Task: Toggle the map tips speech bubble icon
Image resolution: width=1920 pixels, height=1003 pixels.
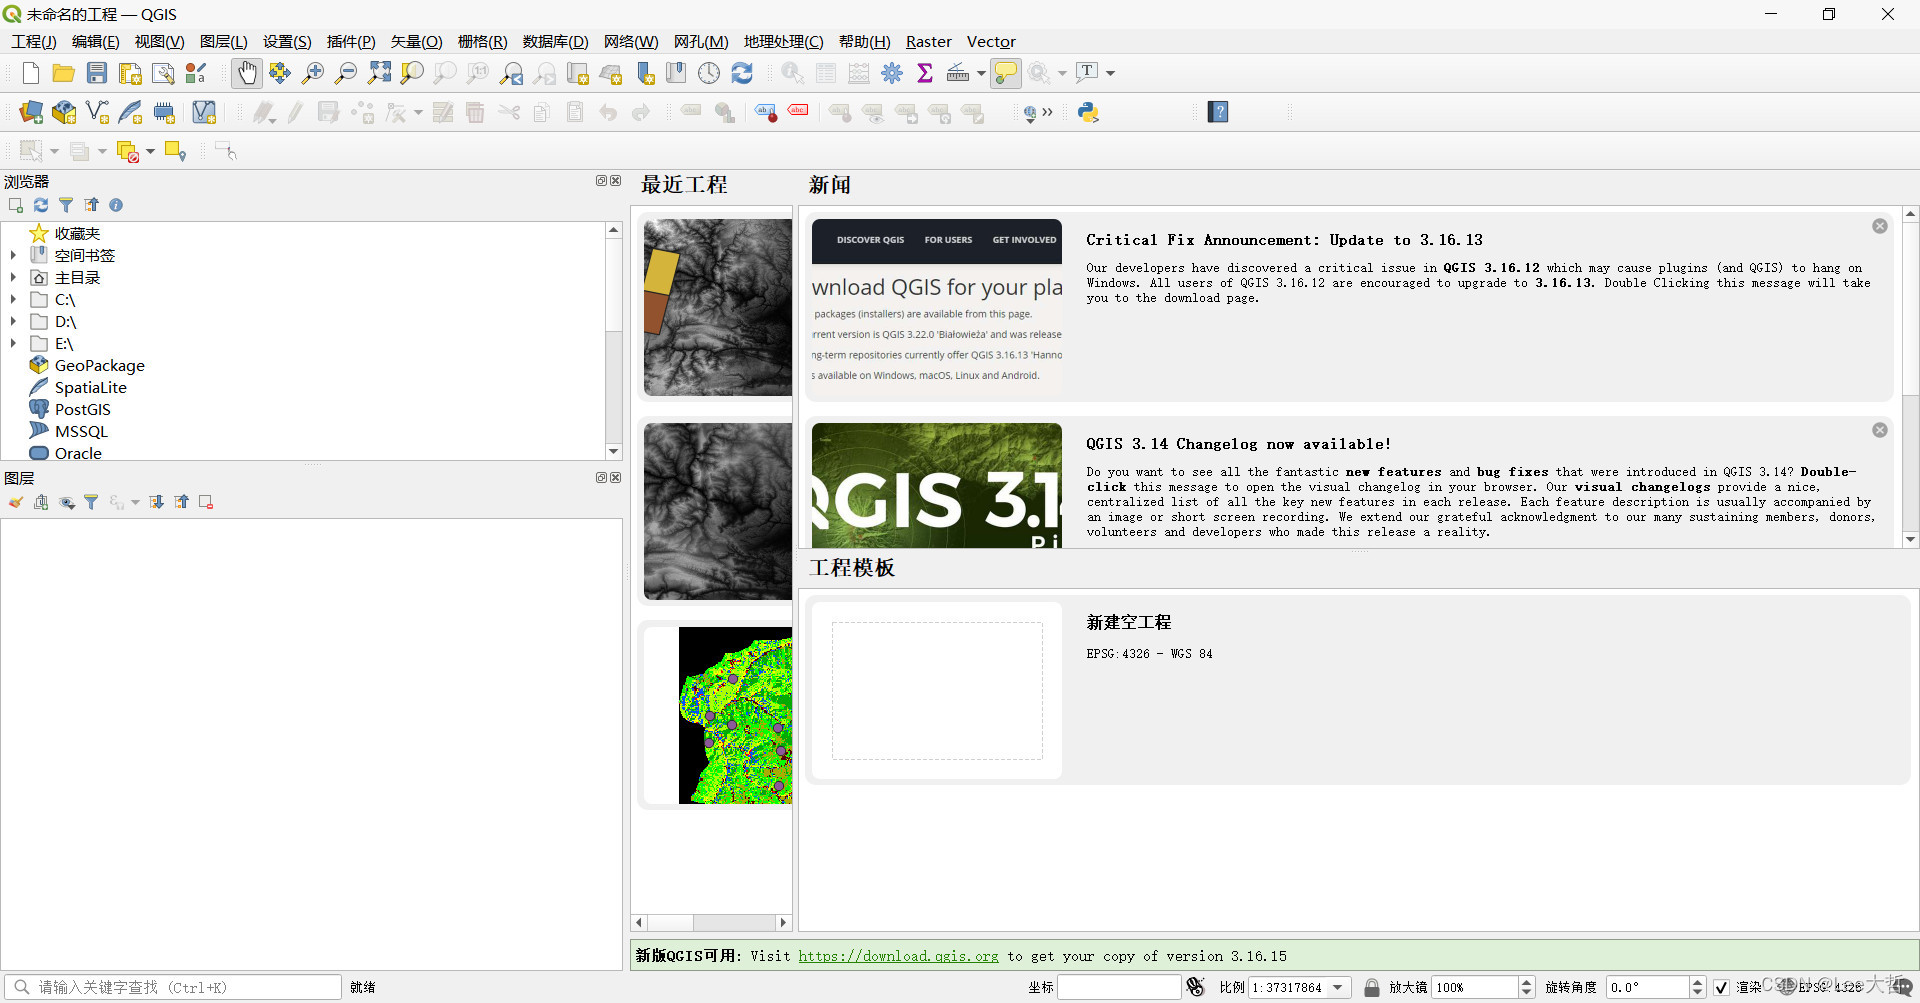Action: [x=1006, y=73]
